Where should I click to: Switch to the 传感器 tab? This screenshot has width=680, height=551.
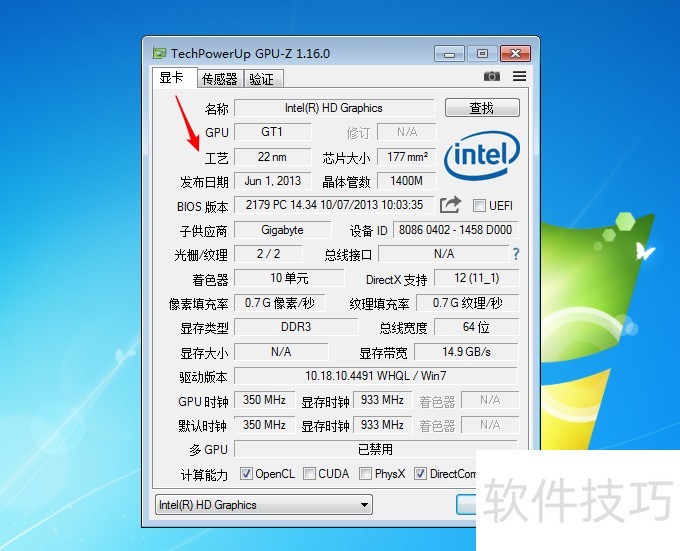coord(220,79)
